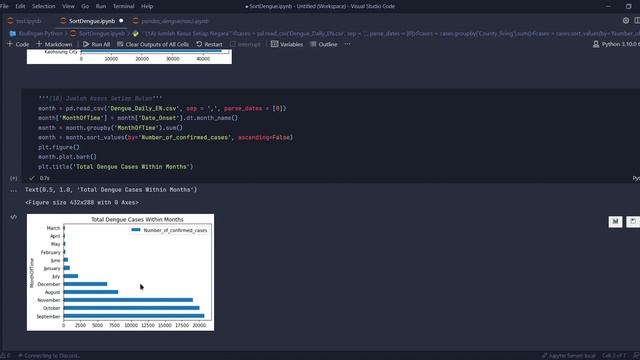Click the month.plot.barh() code line

67,157
